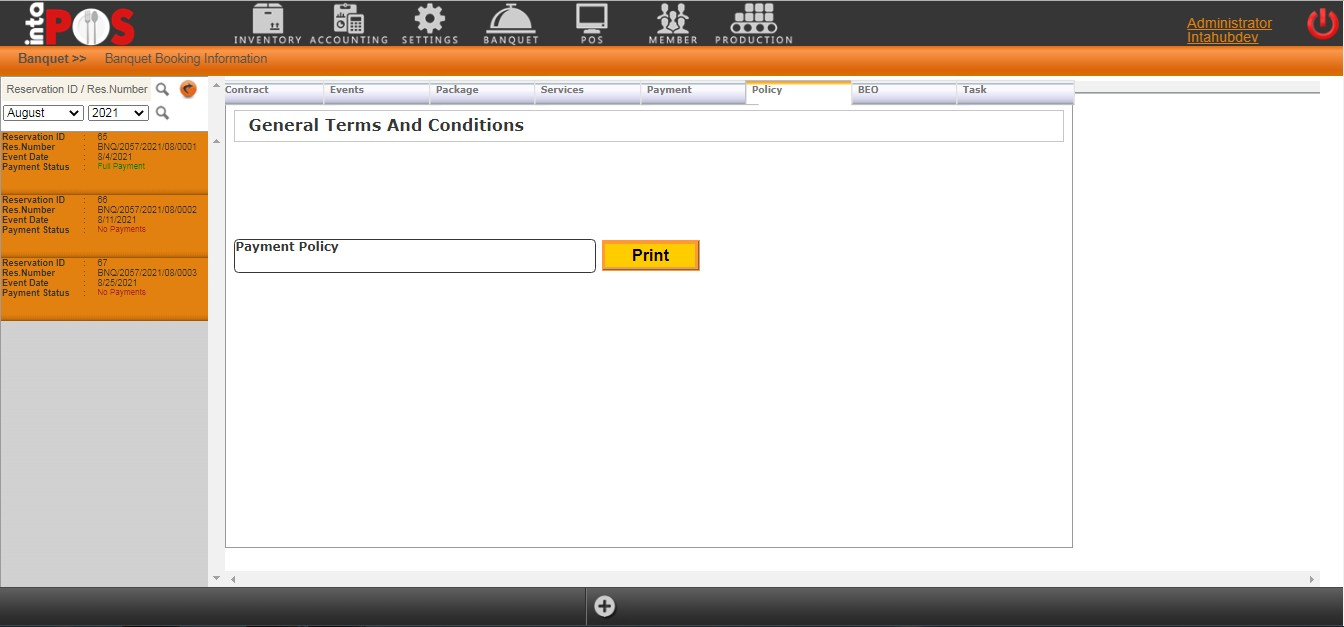Click the Administrator Intahubdev user link
Screen dimensions: 1344x627
pyautogui.click(x=1229, y=30)
